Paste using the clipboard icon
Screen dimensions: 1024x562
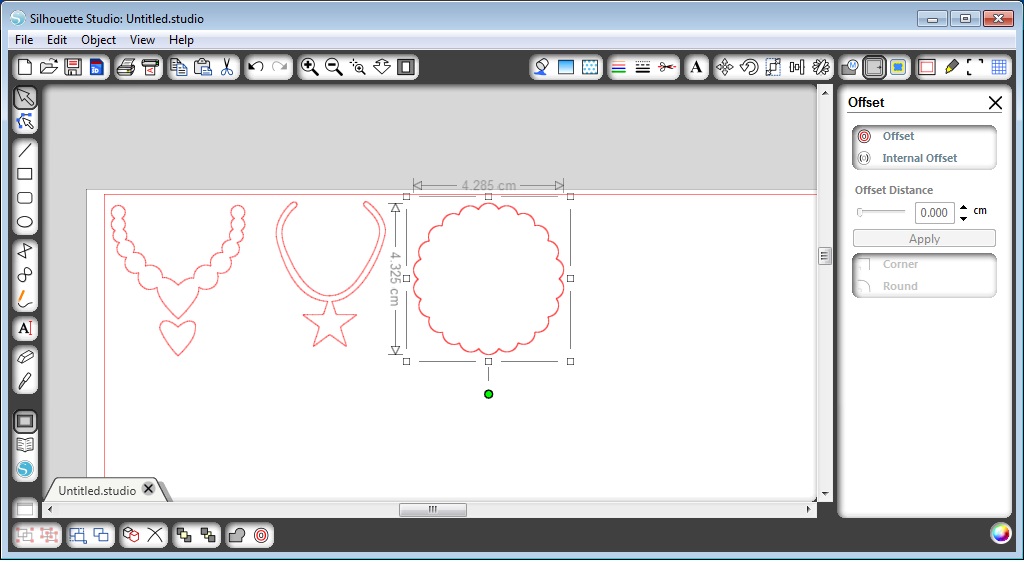coord(203,67)
